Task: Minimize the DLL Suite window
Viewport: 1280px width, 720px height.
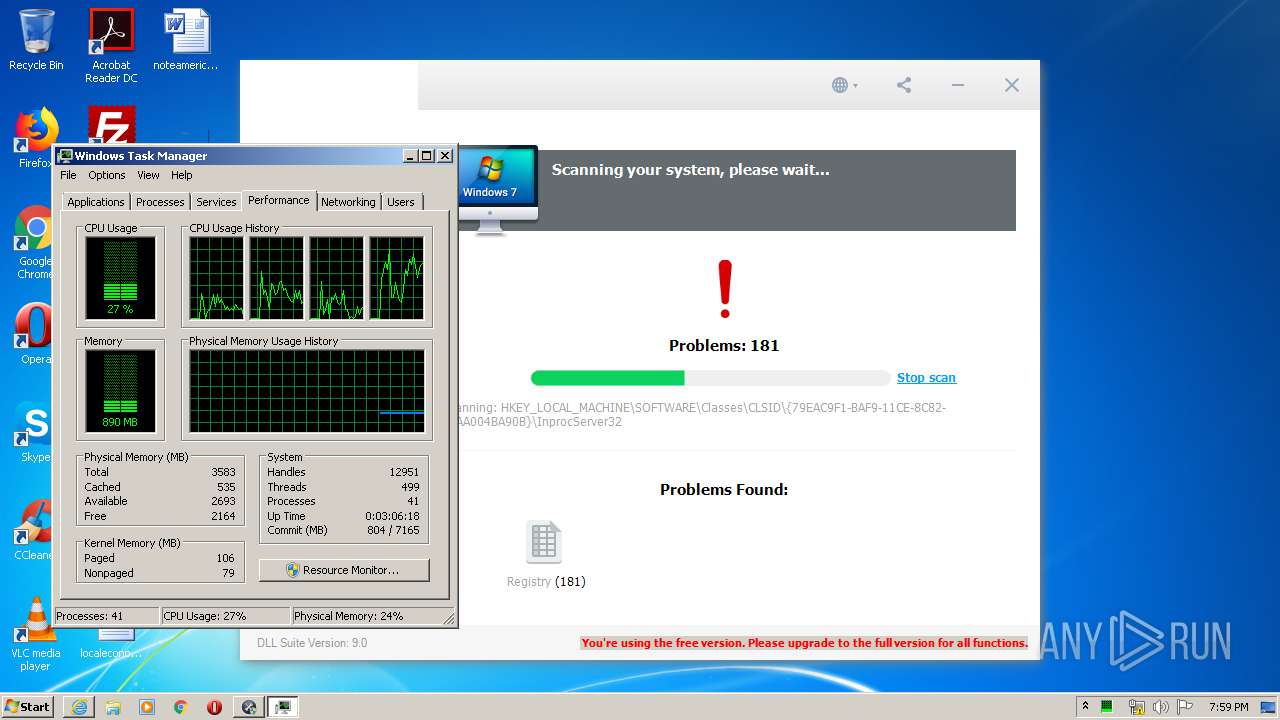Action: (958, 85)
